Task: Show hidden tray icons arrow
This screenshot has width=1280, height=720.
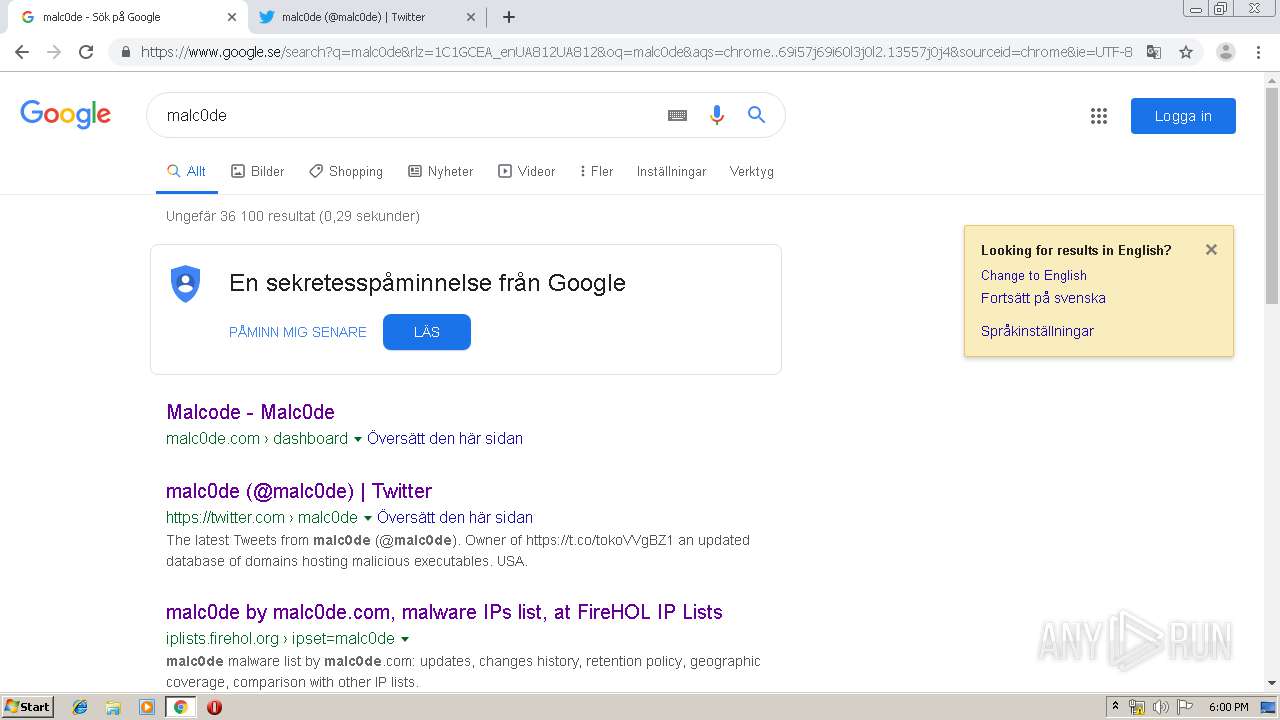Action: click(1116, 707)
